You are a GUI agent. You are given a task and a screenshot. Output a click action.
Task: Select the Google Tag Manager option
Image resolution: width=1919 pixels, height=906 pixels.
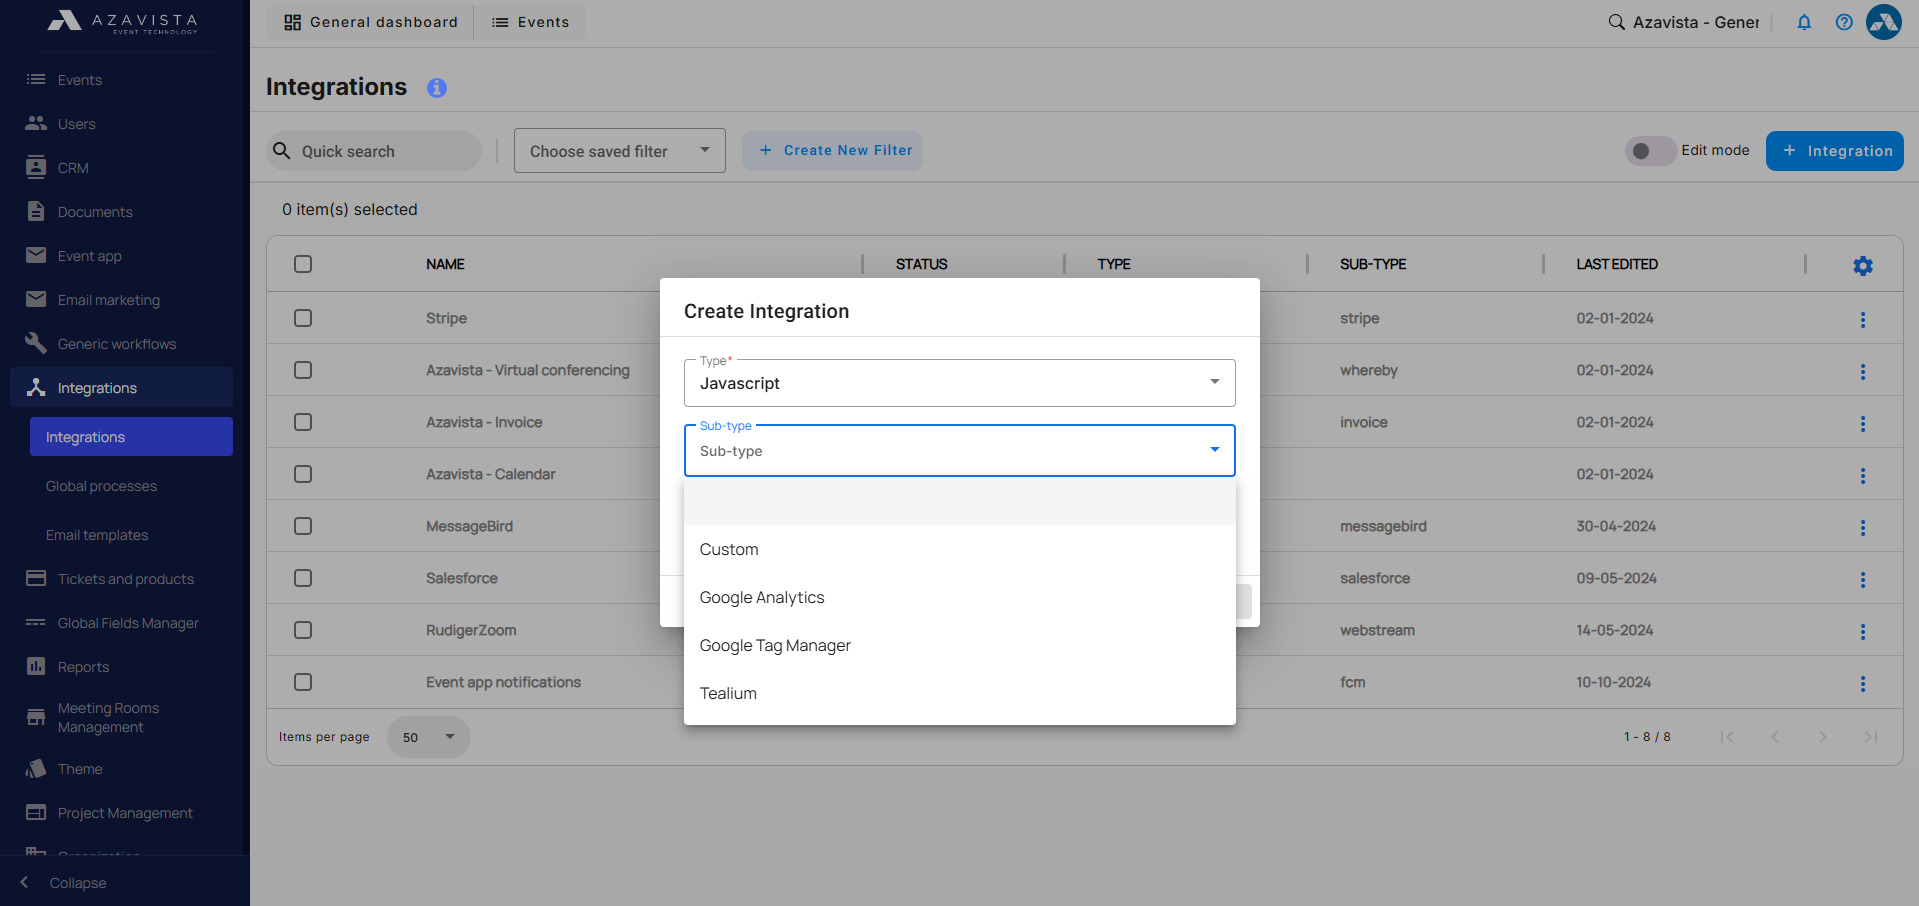[x=959, y=645]
